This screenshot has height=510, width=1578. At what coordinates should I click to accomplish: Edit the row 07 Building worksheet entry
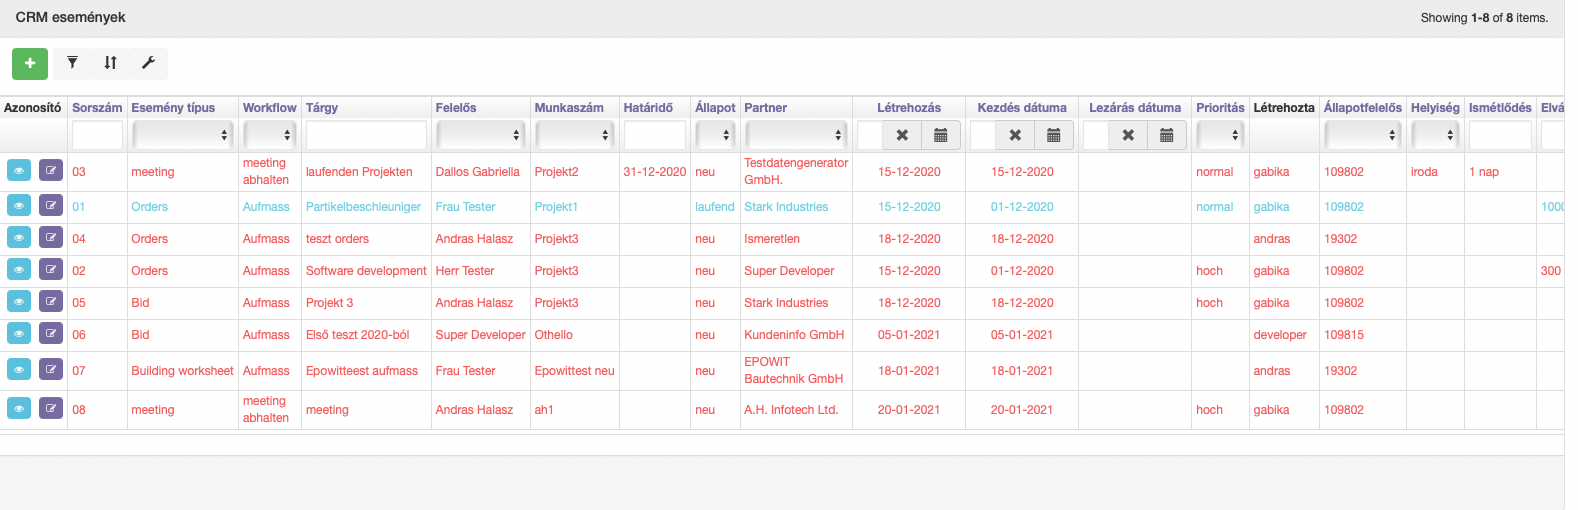(50, 370)
